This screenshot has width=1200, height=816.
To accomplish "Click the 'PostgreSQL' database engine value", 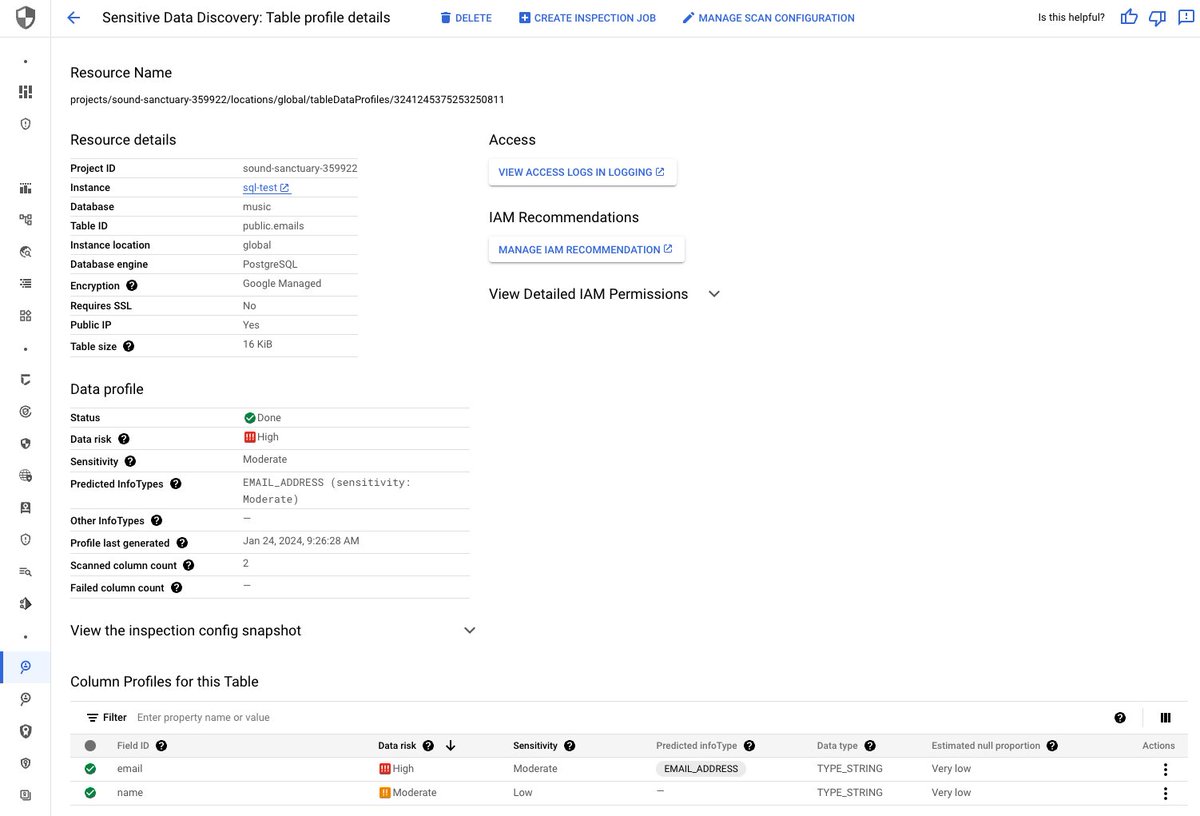I will tap(270, 265).
